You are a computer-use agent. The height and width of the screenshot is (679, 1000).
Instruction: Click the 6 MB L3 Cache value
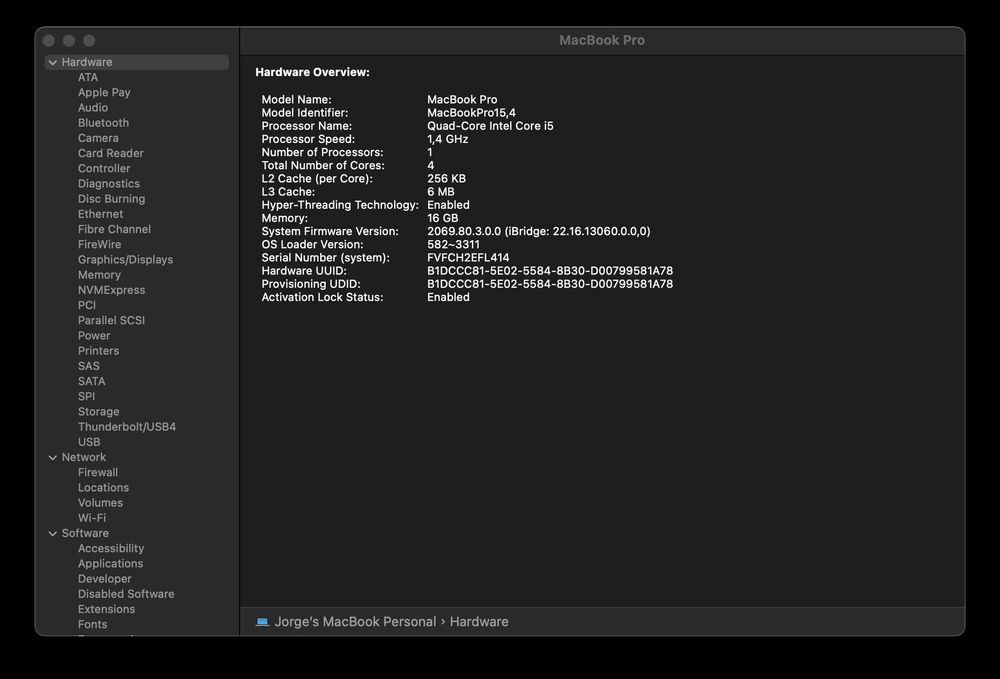coord(441,192)
